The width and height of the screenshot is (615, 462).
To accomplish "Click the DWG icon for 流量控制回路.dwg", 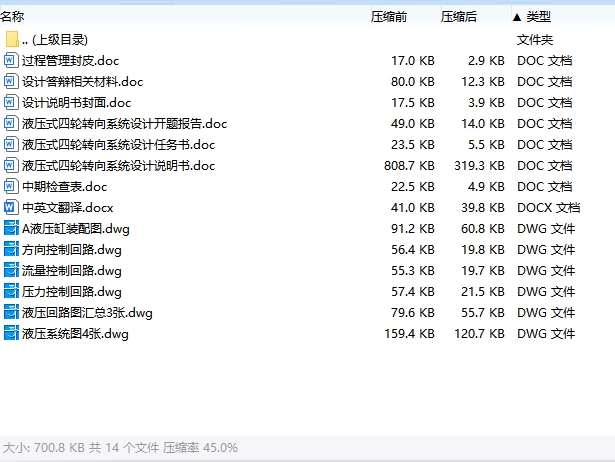I will [11, 270].
